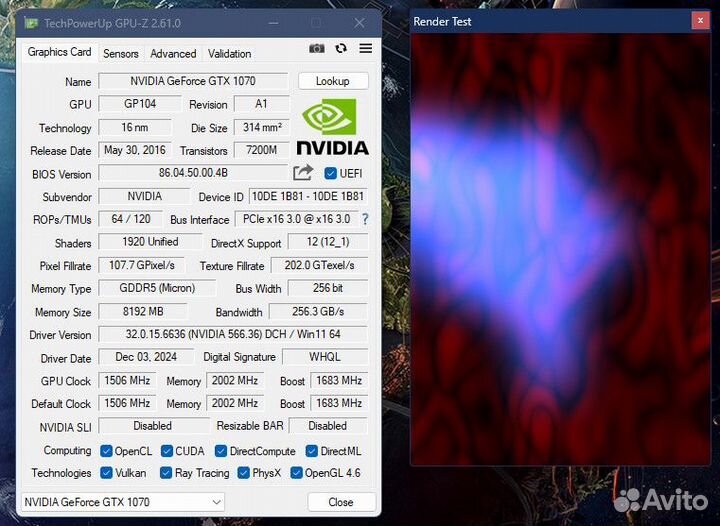Image resolution: width=720 pixels, height=526 pixels.
Task: Click the Driver Date value Dec 03, 2024
Action: (x=146, y=357)
